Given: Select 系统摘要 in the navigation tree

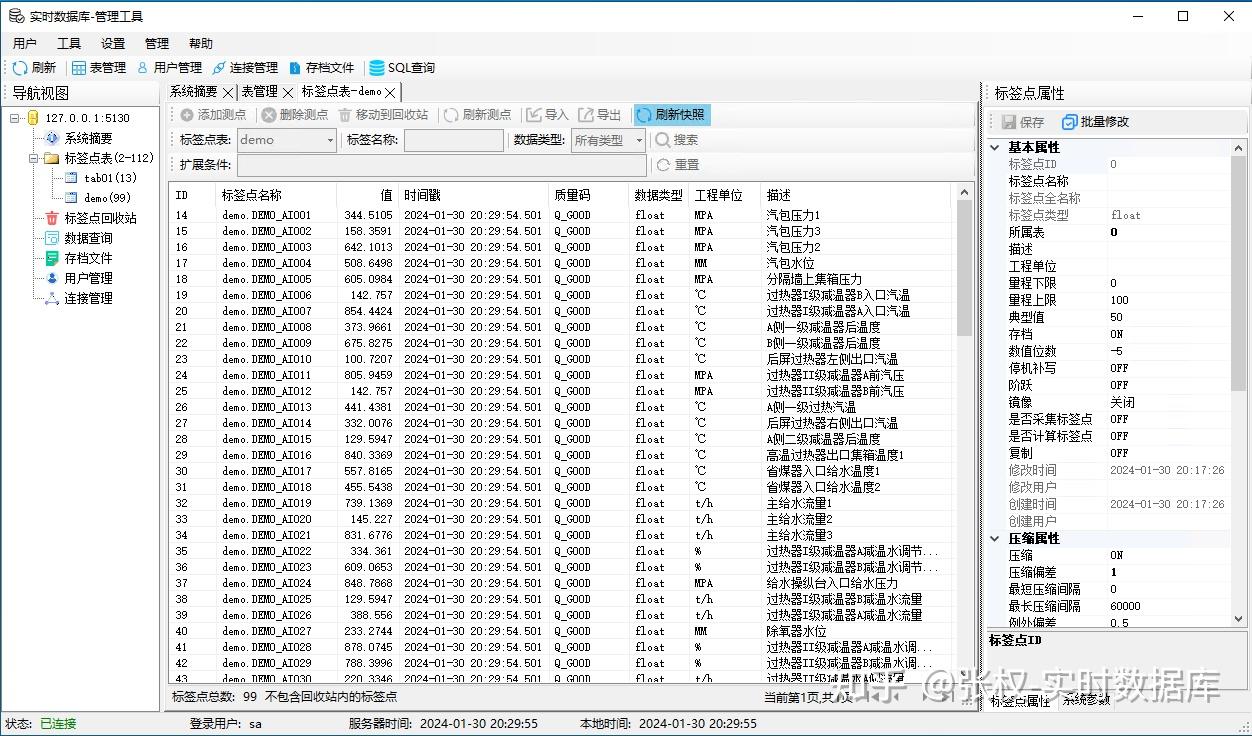Looking at the screenshot, I should pos(88,138).
